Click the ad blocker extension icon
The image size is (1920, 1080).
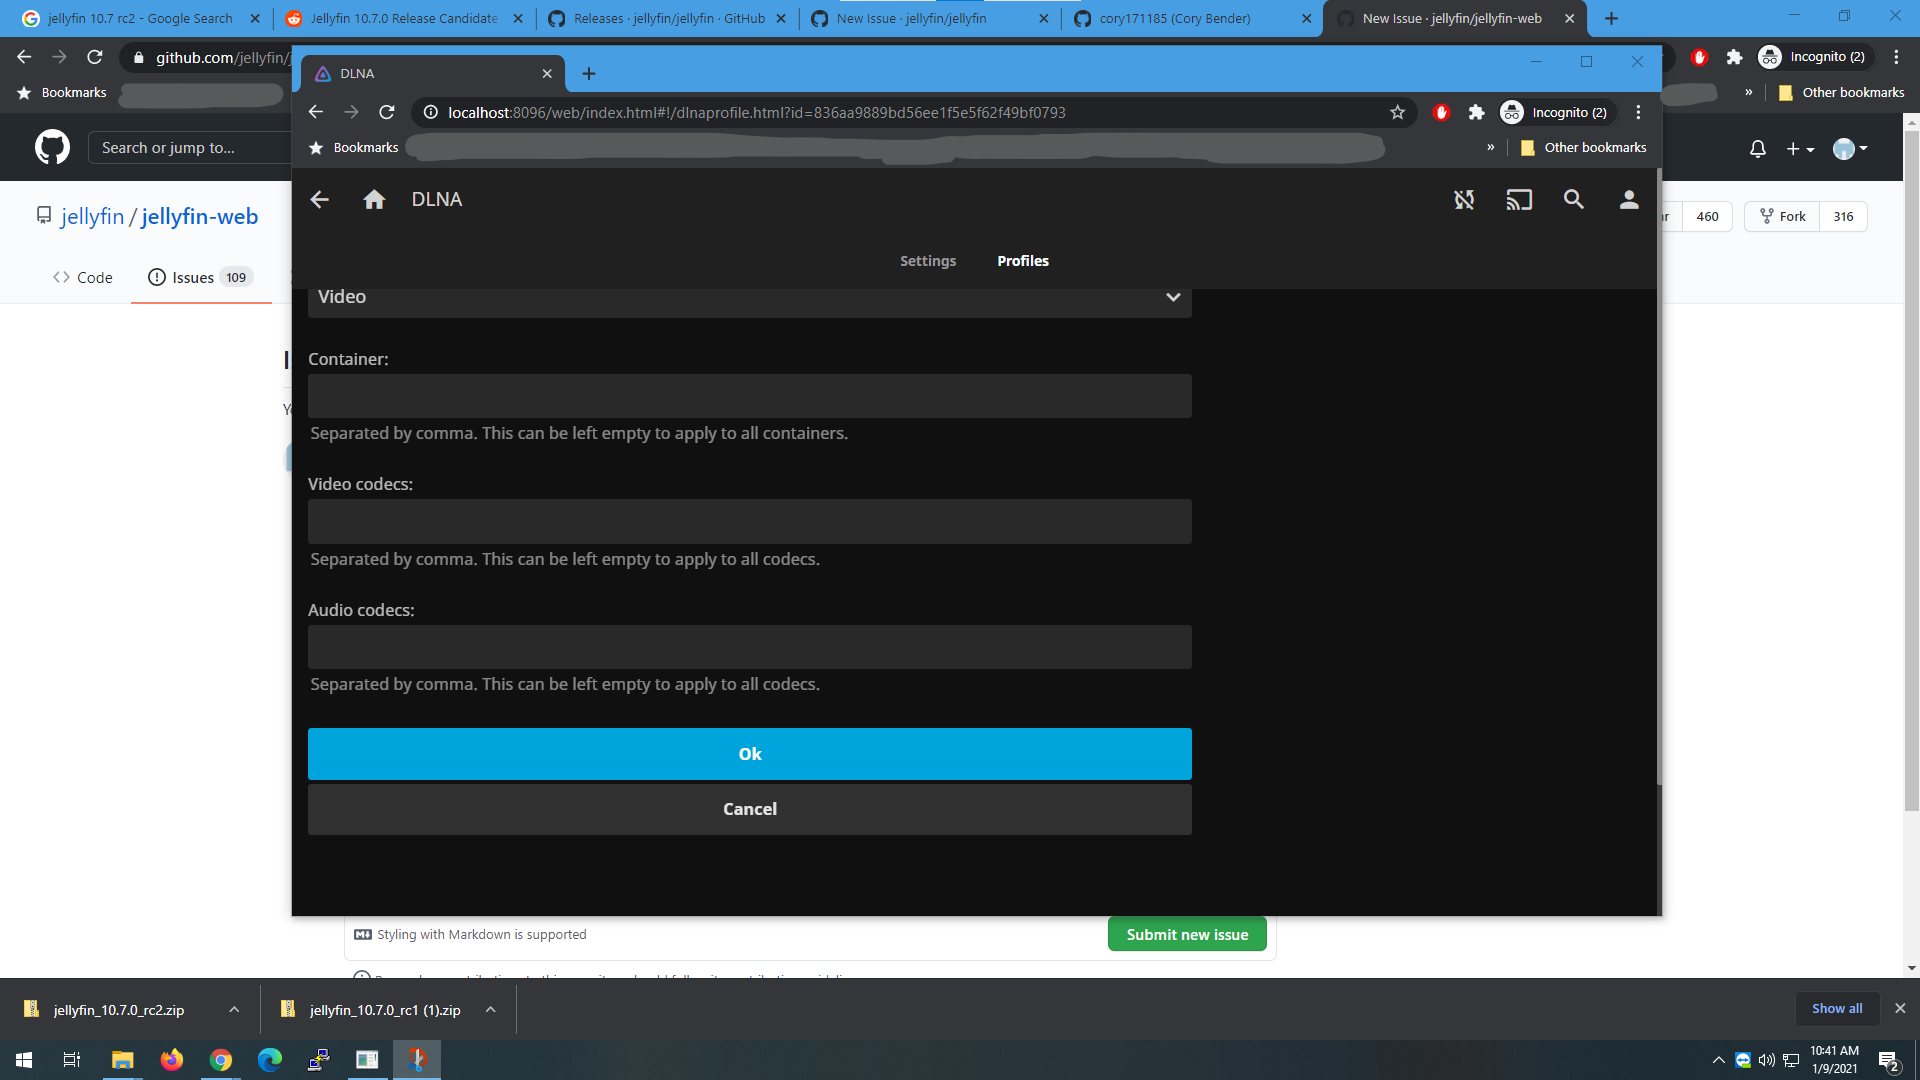[x=1442, y=112]
